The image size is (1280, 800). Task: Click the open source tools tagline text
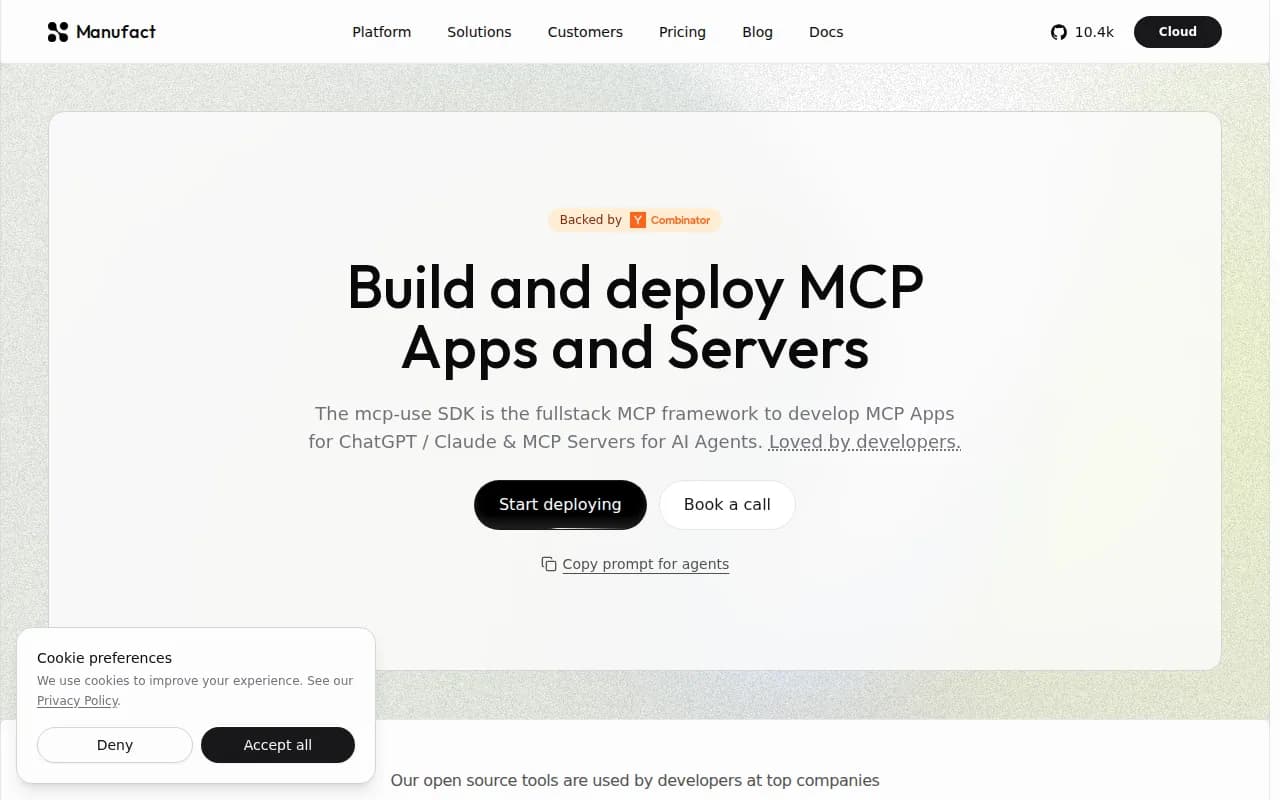(635, 780)
